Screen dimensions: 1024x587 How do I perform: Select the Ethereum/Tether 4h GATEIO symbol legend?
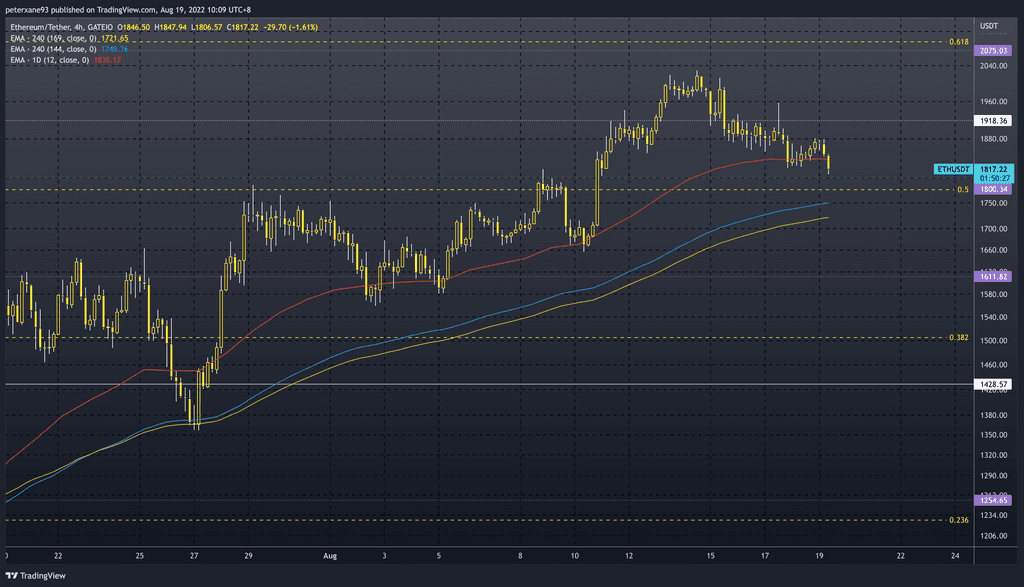point(61,27)
